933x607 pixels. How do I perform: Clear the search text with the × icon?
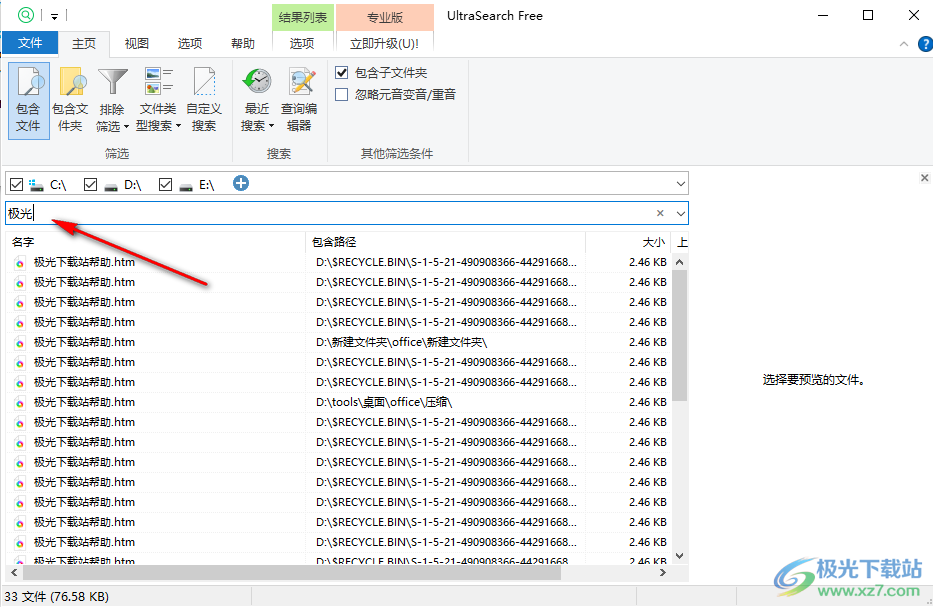[659, 213]
